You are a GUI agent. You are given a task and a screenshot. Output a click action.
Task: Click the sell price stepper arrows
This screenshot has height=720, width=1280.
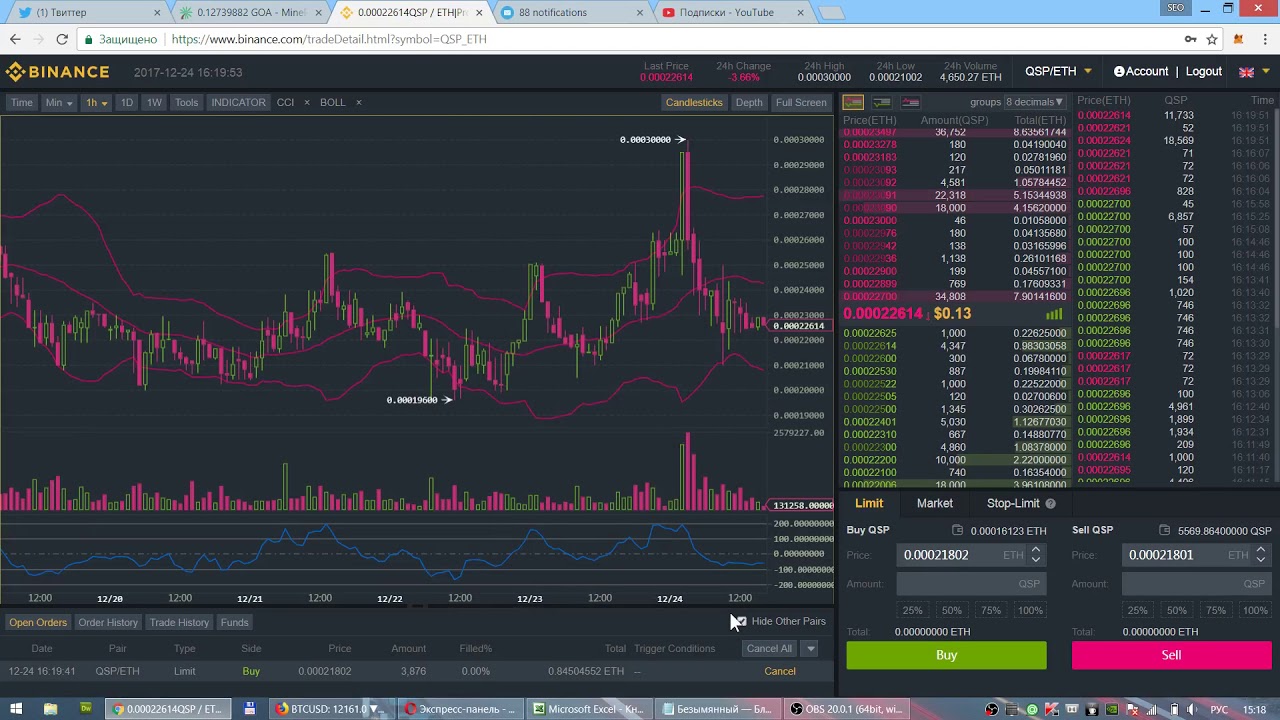[1261, 554]
